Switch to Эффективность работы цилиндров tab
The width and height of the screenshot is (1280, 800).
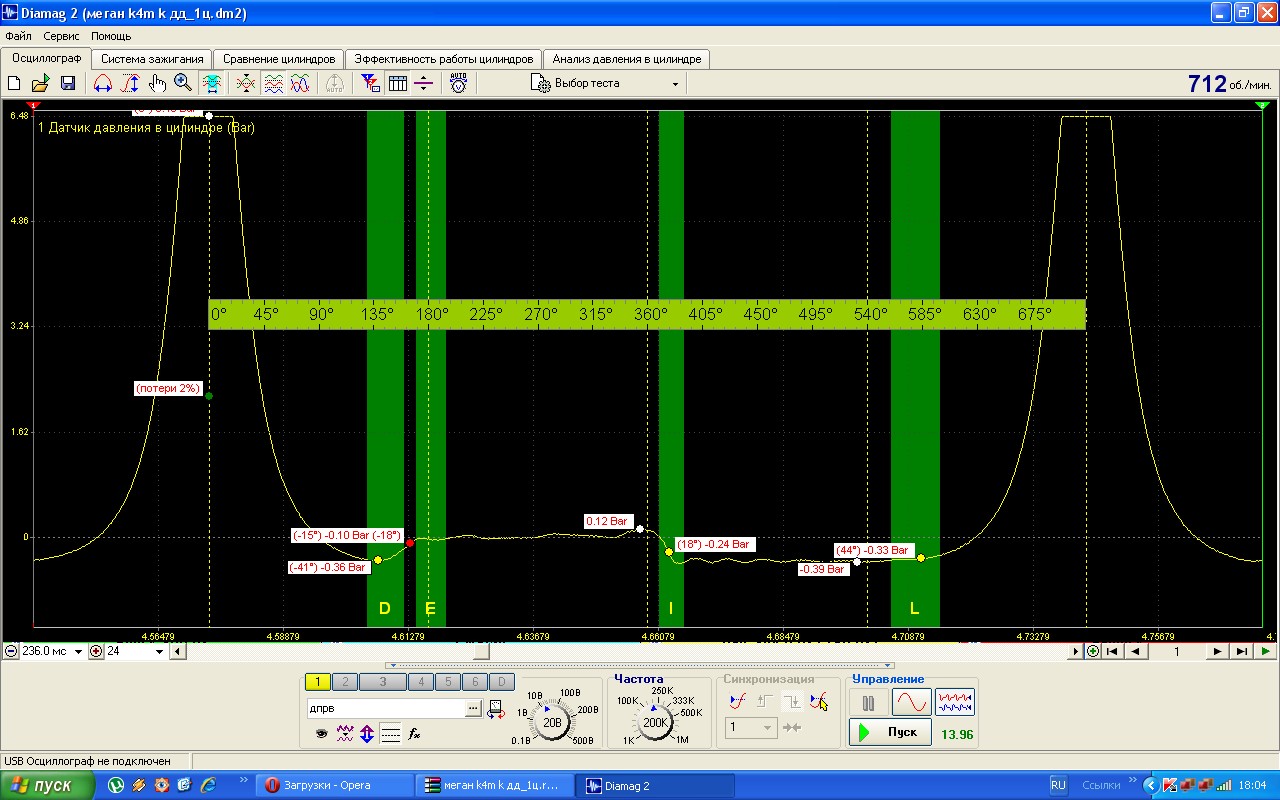(x=444, y=59)
